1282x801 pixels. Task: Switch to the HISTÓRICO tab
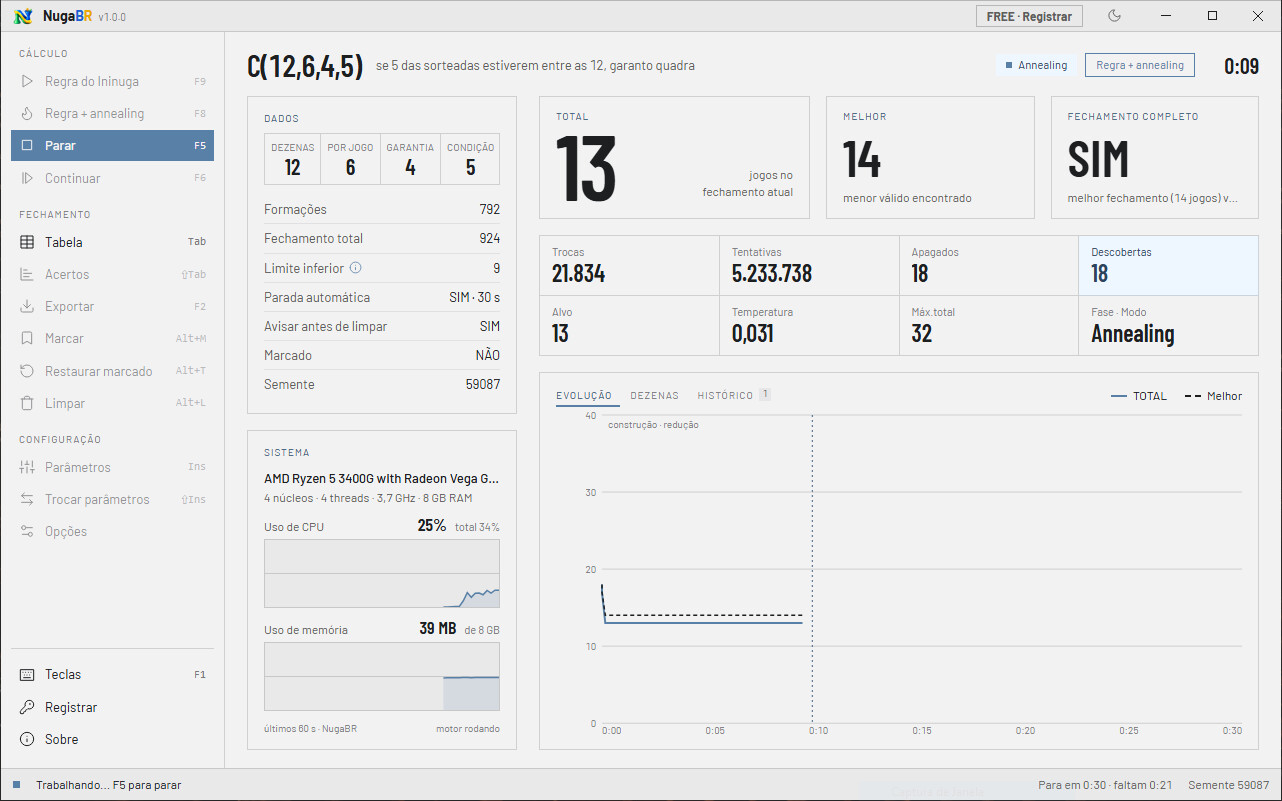point(734,396)
